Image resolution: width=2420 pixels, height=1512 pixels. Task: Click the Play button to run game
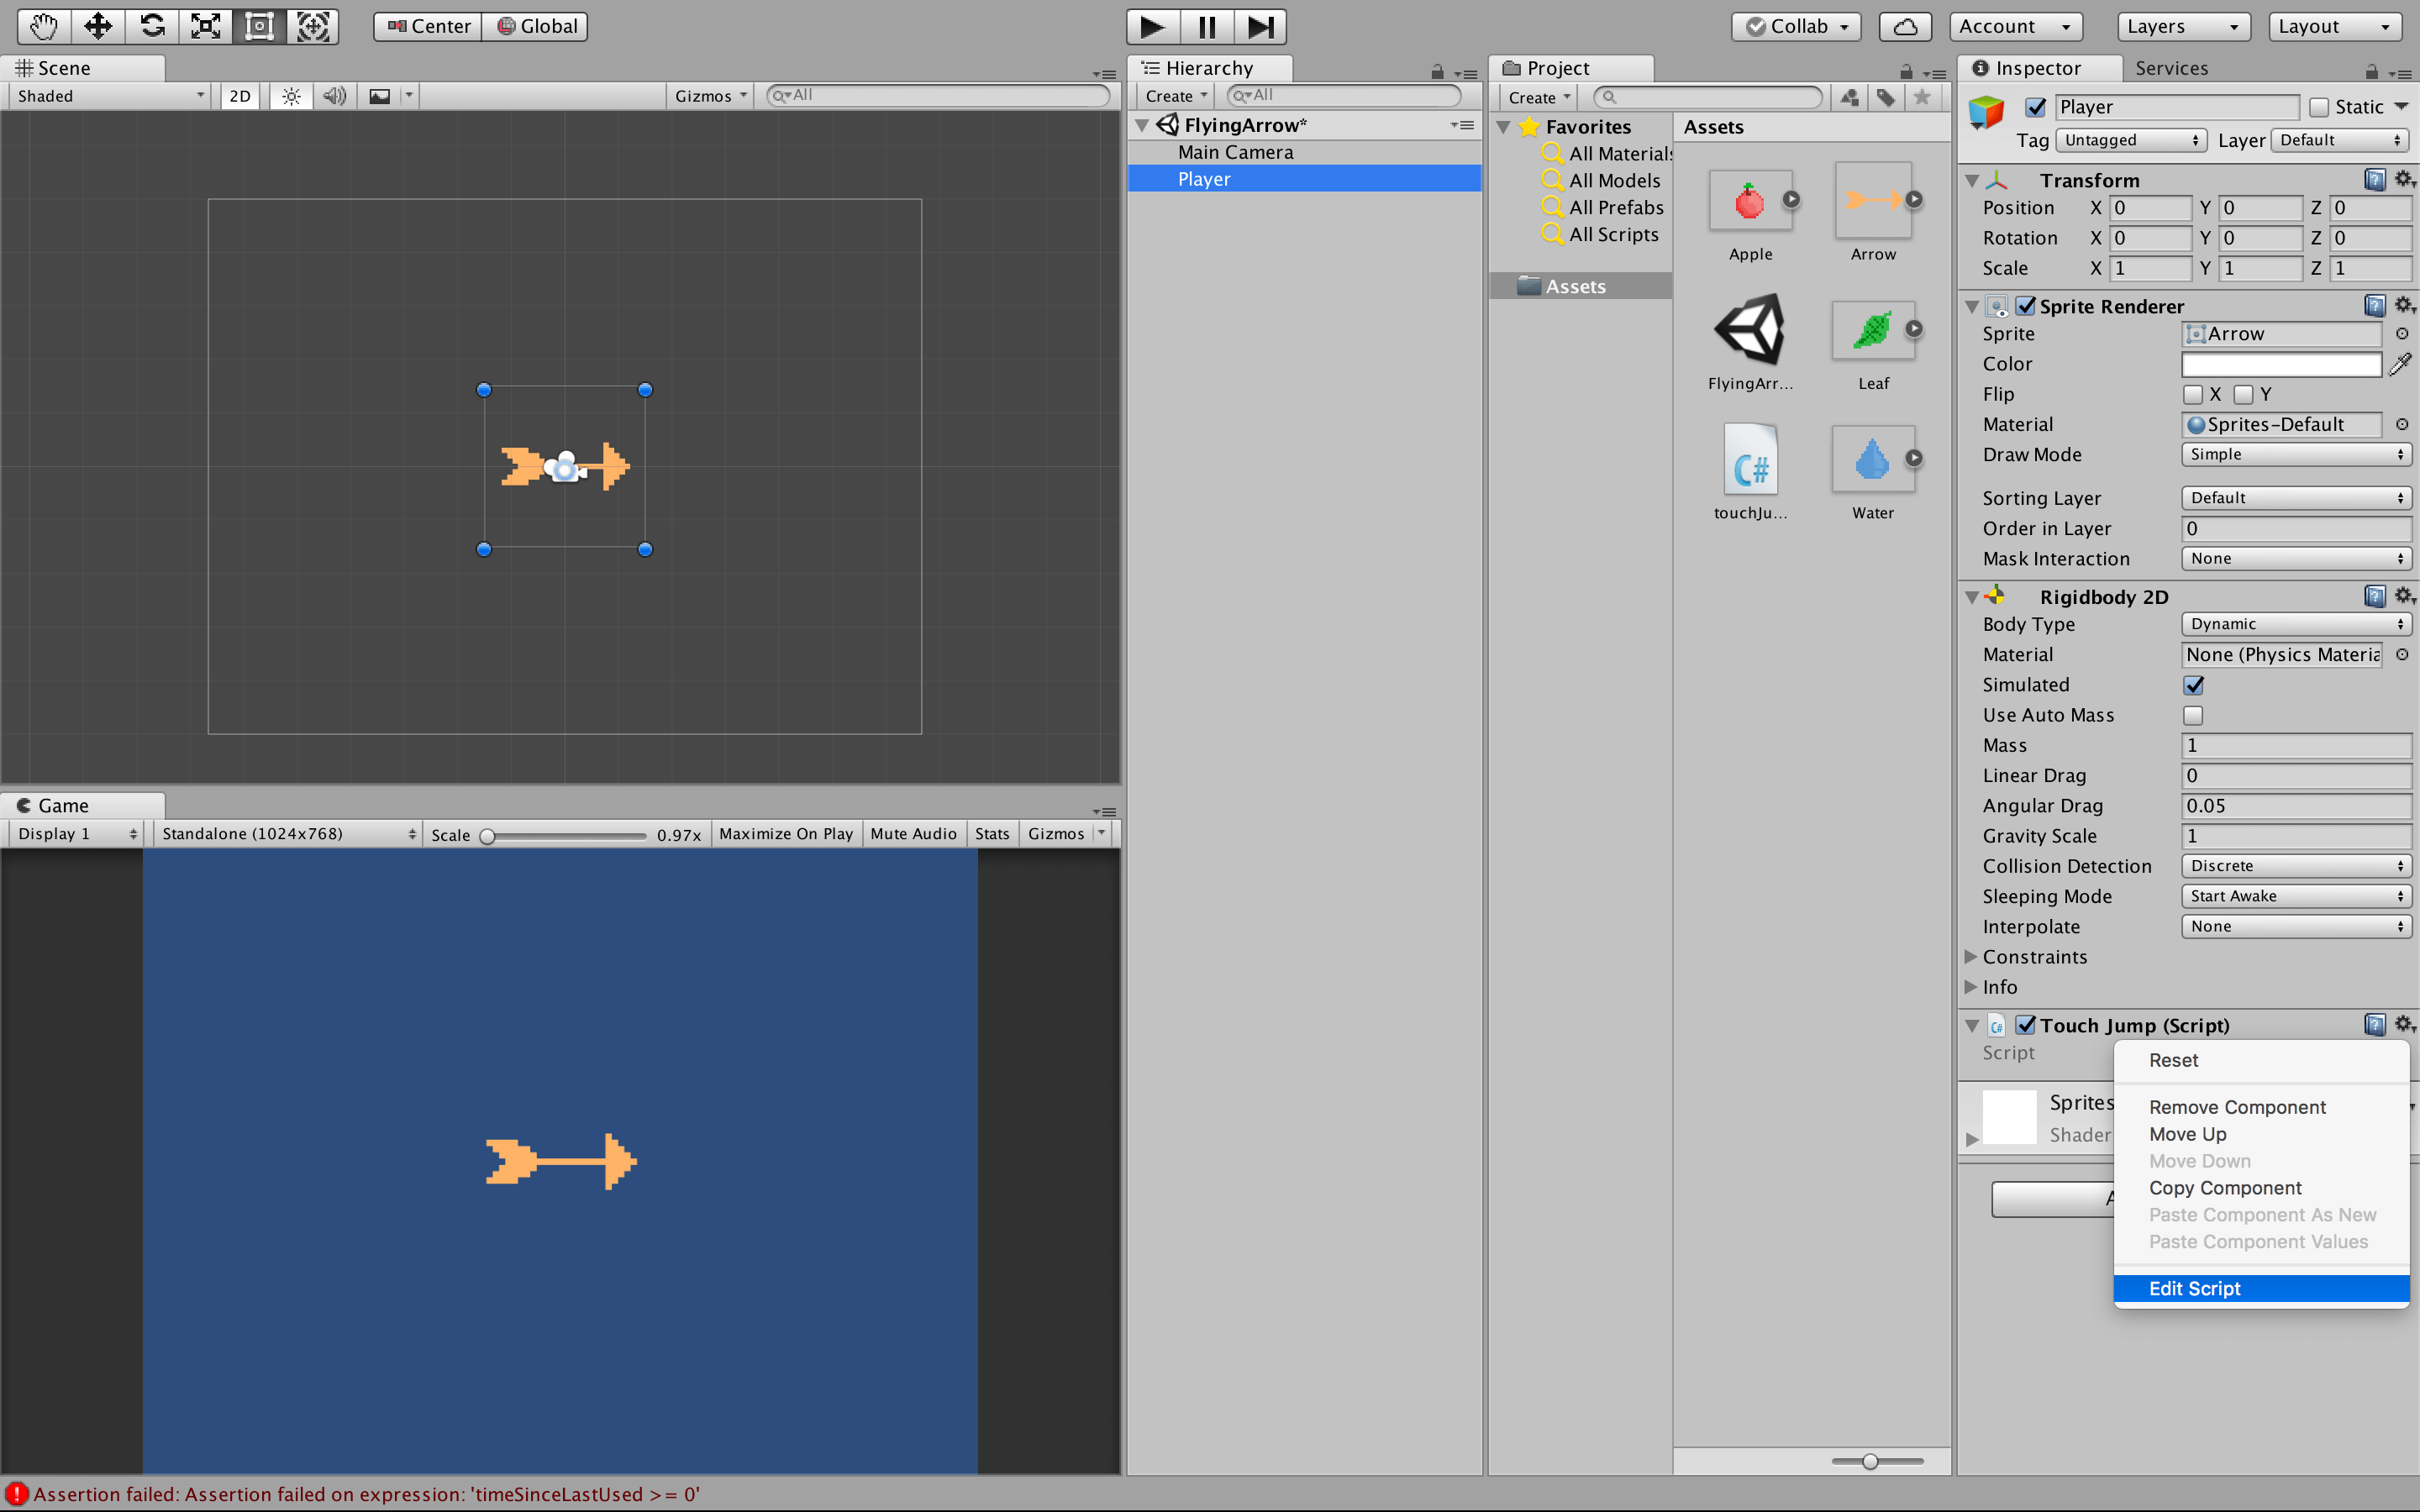[x=1149, y=26]
